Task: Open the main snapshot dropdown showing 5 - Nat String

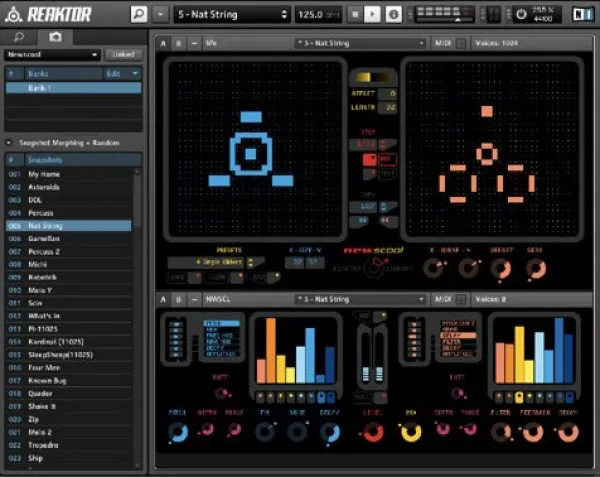Action: click(232, 14)
